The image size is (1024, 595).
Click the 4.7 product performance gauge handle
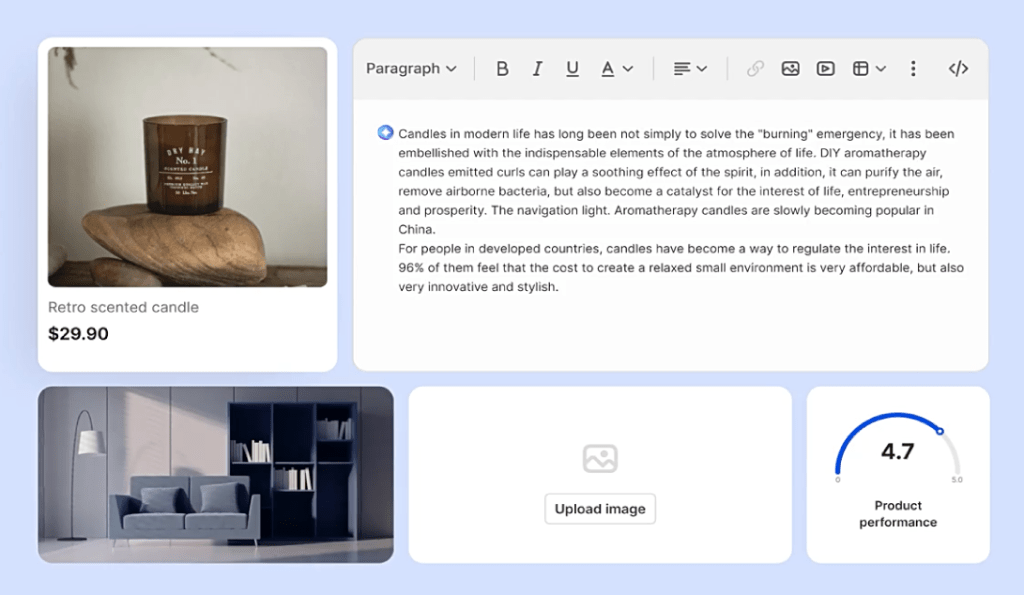pyautogui.click(x=939, y=431)
